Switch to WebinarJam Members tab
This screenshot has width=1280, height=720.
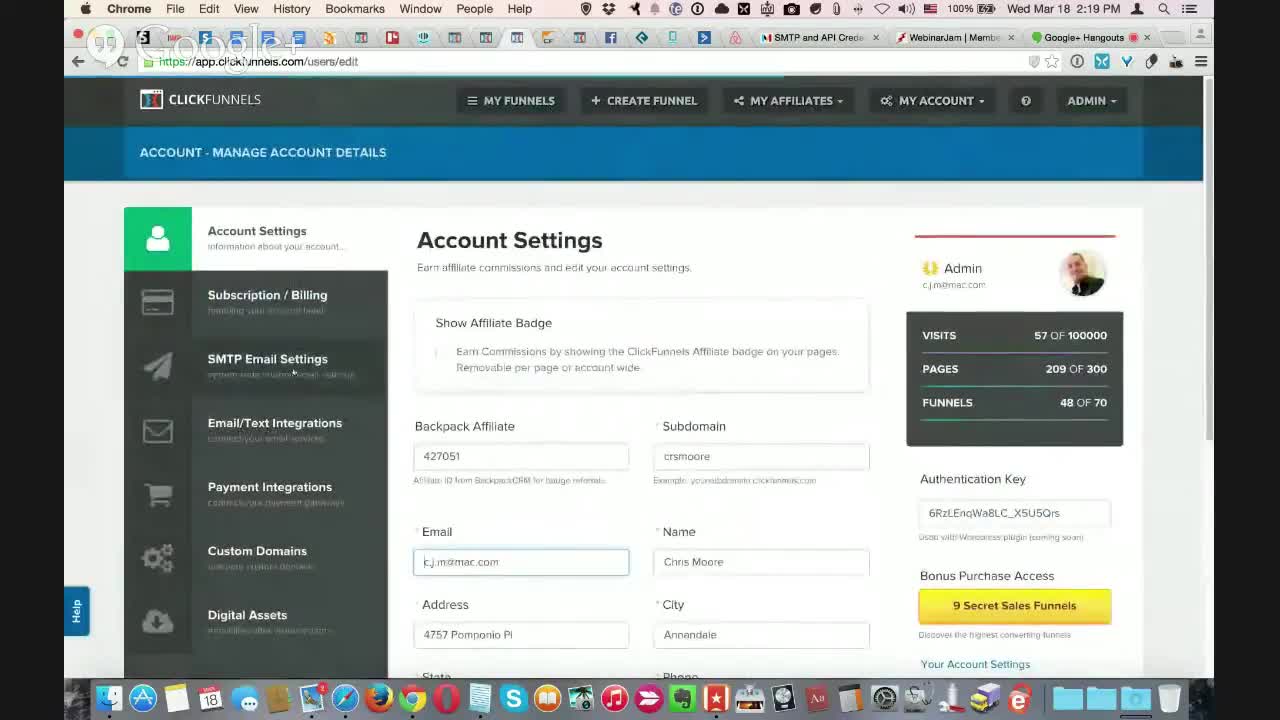click(954, 37)
